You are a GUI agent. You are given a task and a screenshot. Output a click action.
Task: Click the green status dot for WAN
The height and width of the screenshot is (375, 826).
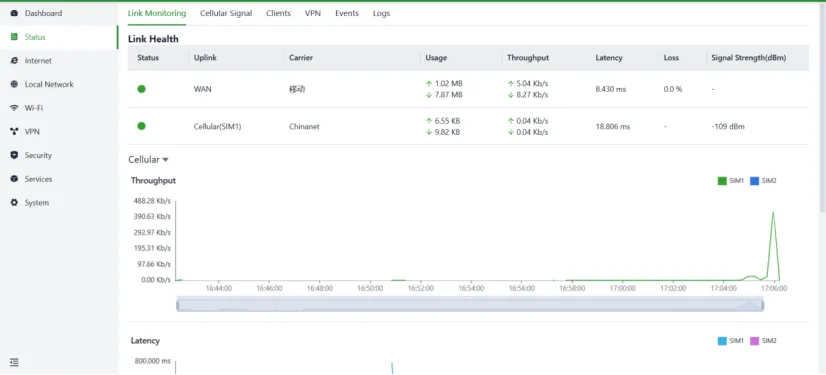click(x=141, y=89)
